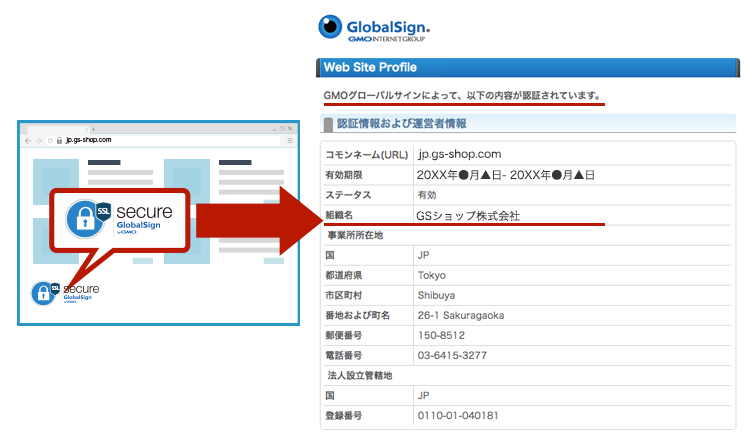Image resolution: width=750 pixels, height=437 pixels.
Task: Click the browser forward arrow
Action: (38, 141)
